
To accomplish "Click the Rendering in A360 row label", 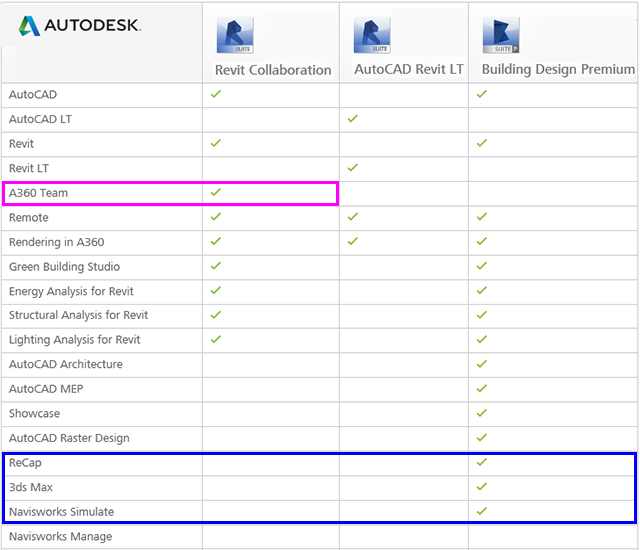I will (x=57, y=242).
